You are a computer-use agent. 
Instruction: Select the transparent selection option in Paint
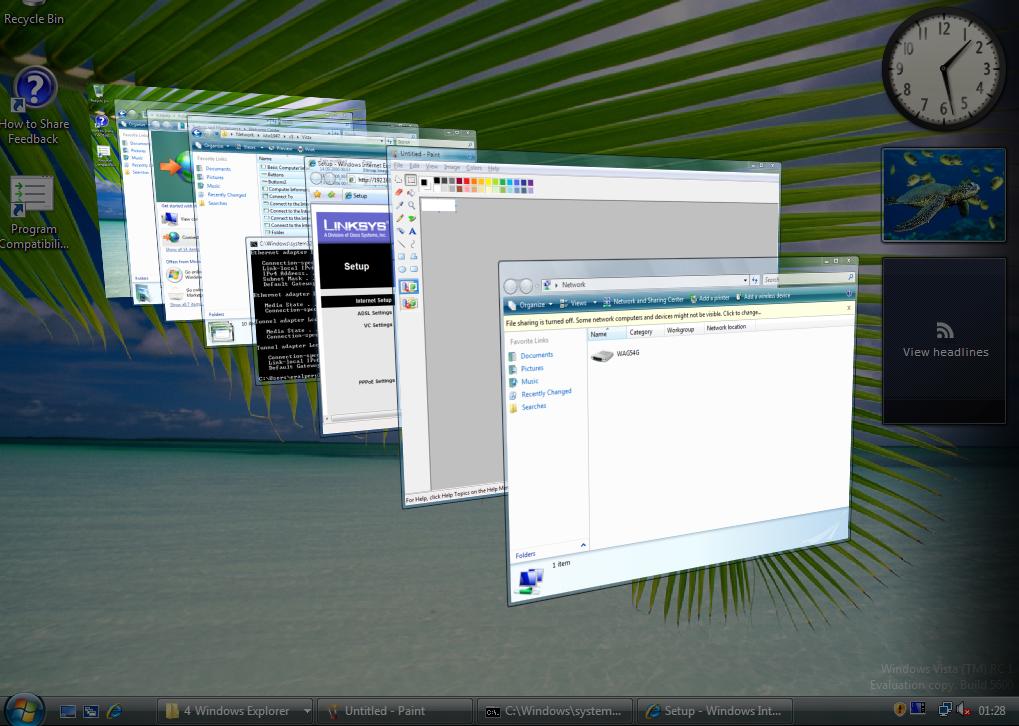[409, 302]
